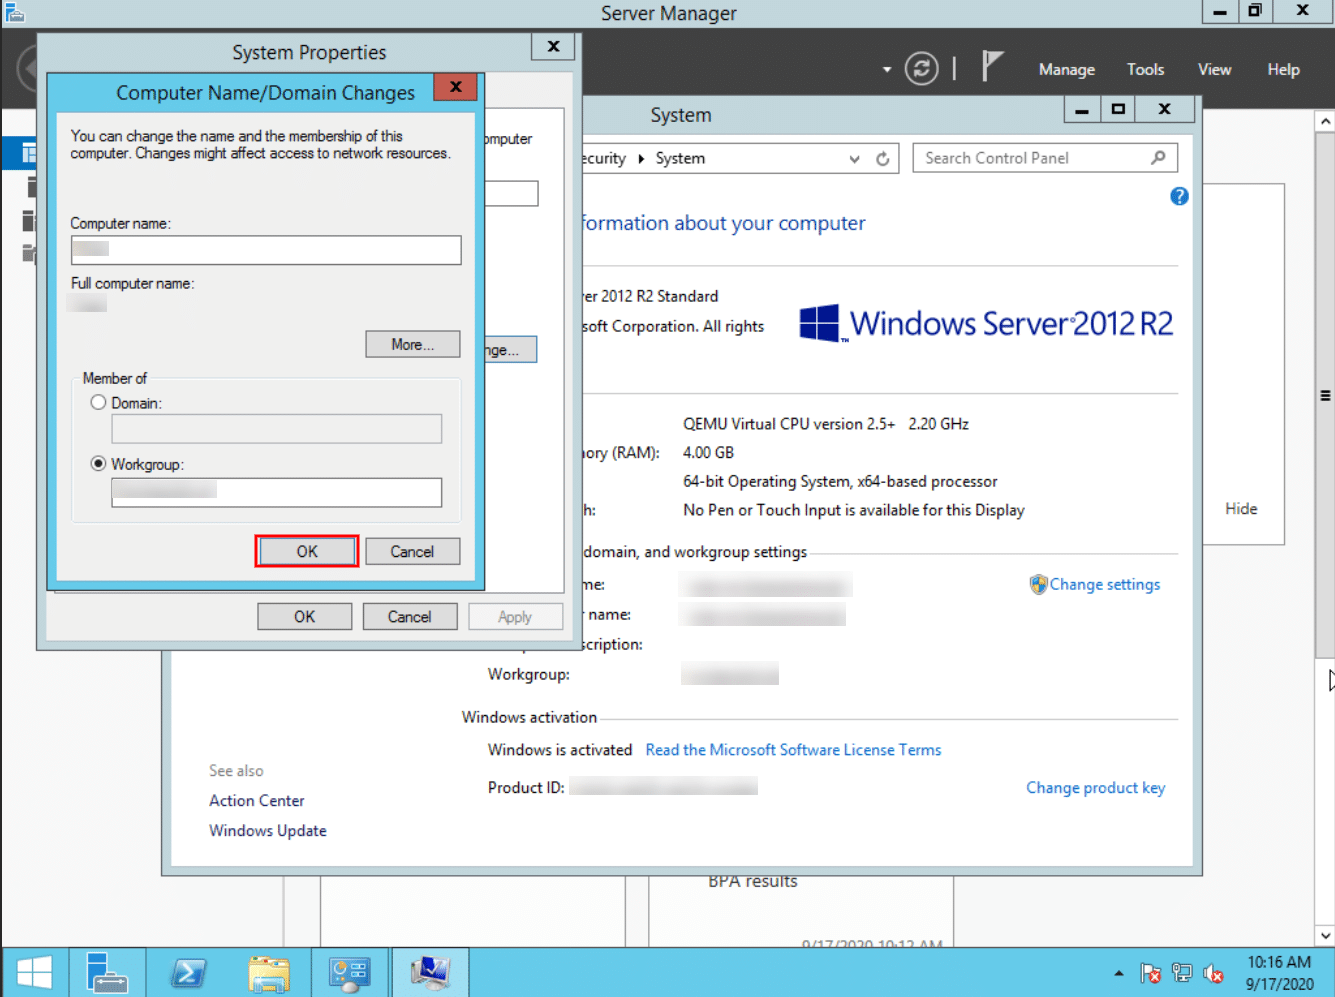Show hidden icons via tray chevron

1118,972
